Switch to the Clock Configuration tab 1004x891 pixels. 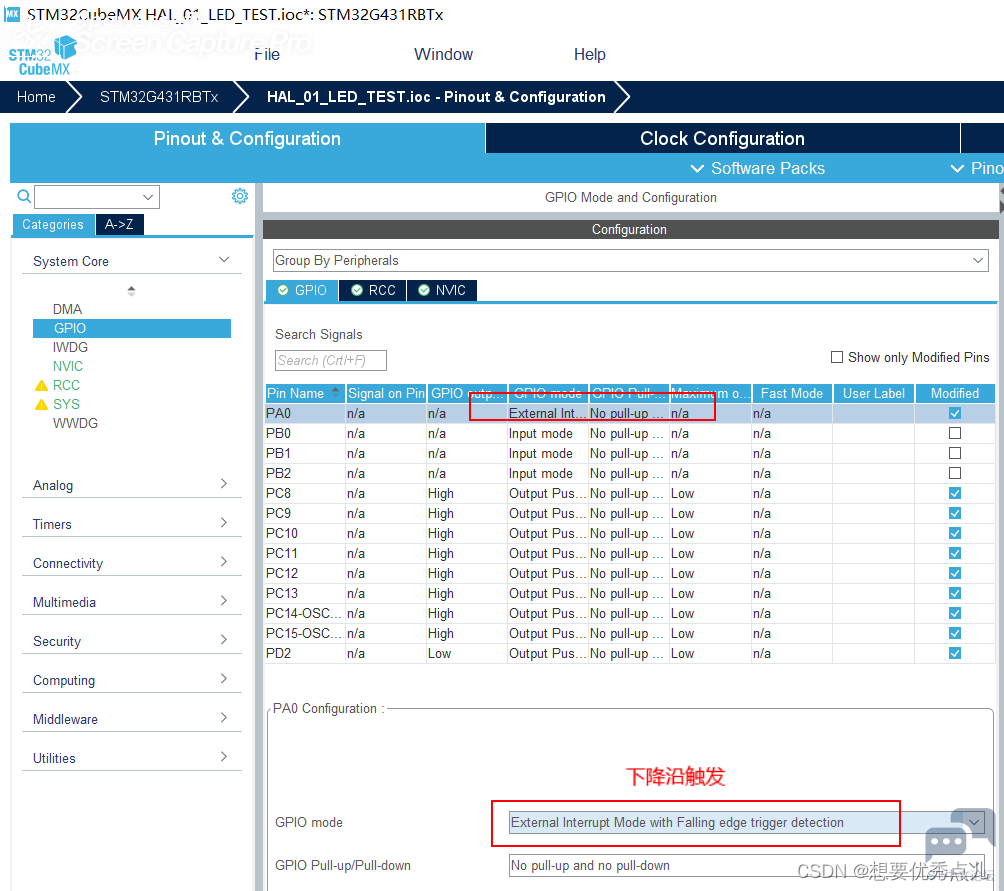722,138
